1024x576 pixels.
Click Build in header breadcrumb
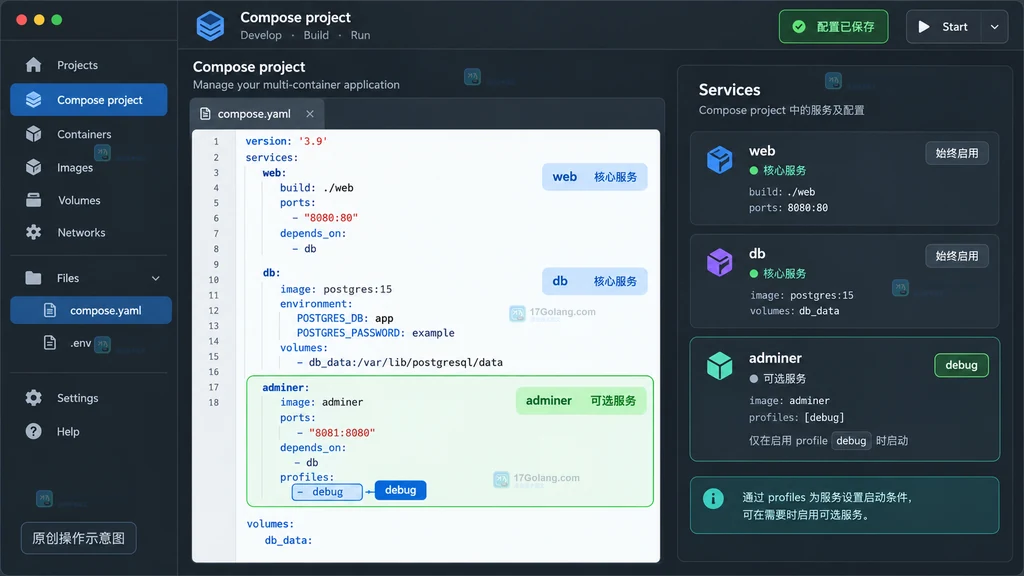[316, 35]
